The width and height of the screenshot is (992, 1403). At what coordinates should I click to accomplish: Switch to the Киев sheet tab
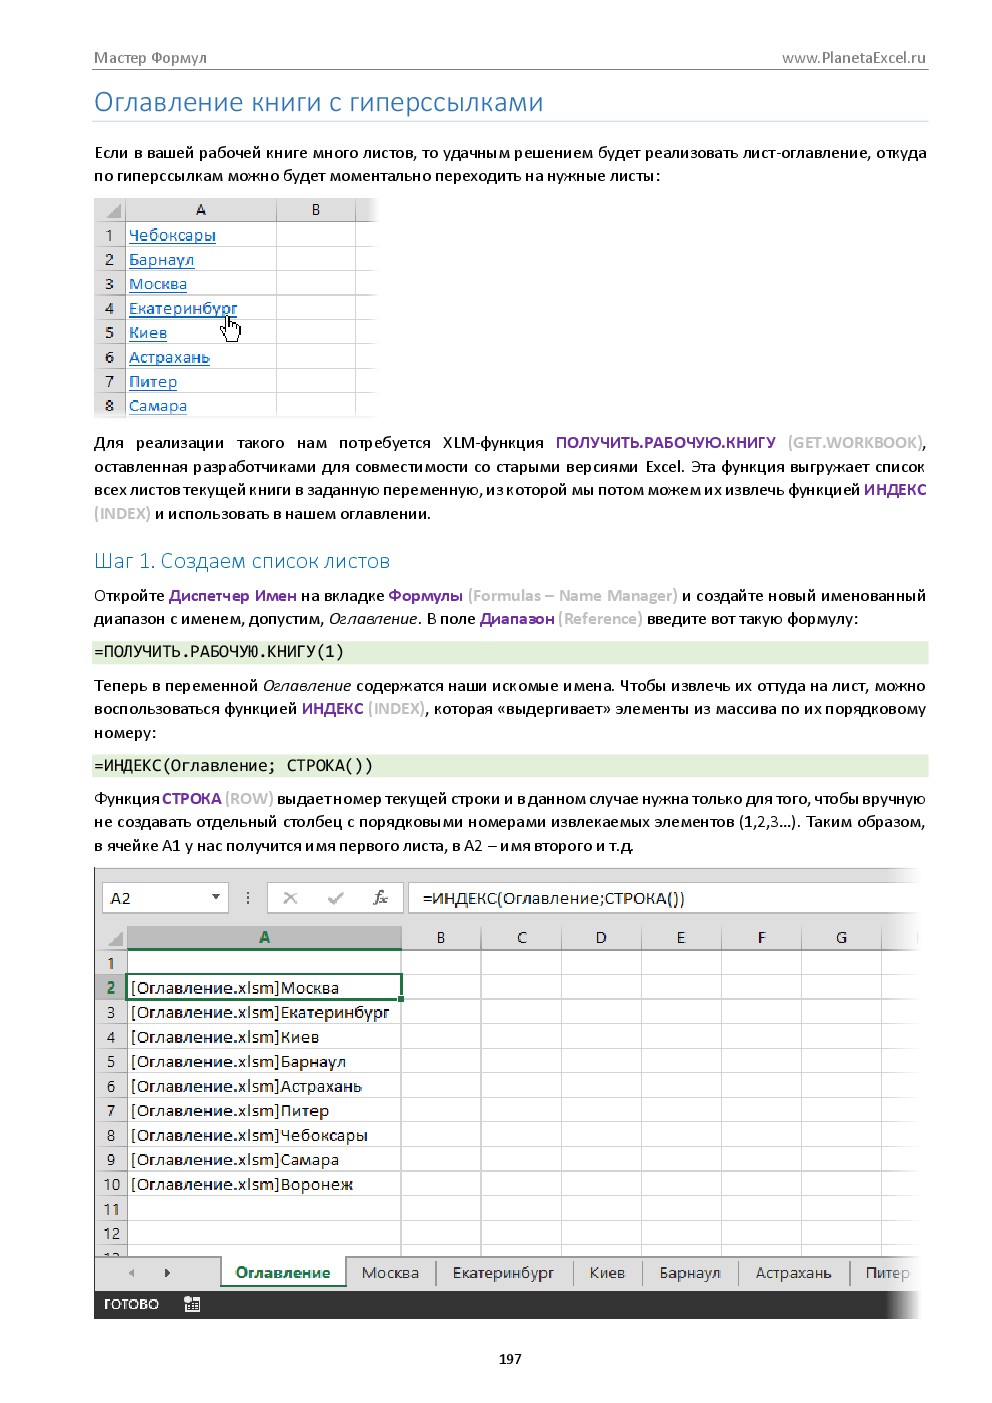pos(607,1273)
